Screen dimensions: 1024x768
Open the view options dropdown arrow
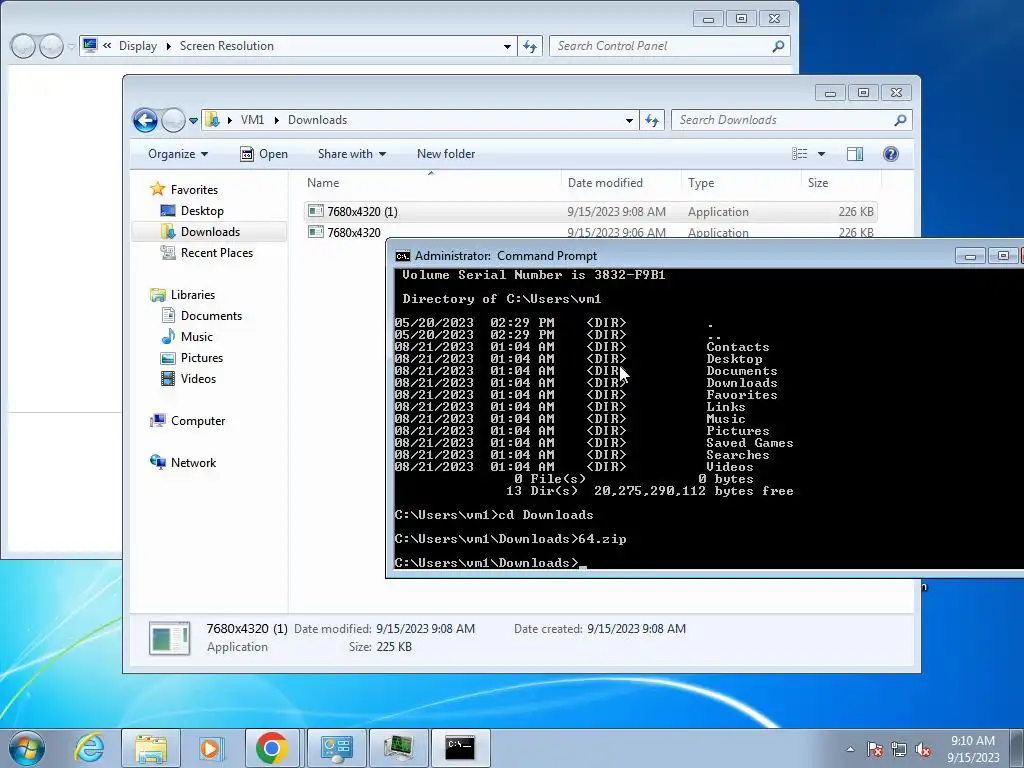[x=822, y=154]
